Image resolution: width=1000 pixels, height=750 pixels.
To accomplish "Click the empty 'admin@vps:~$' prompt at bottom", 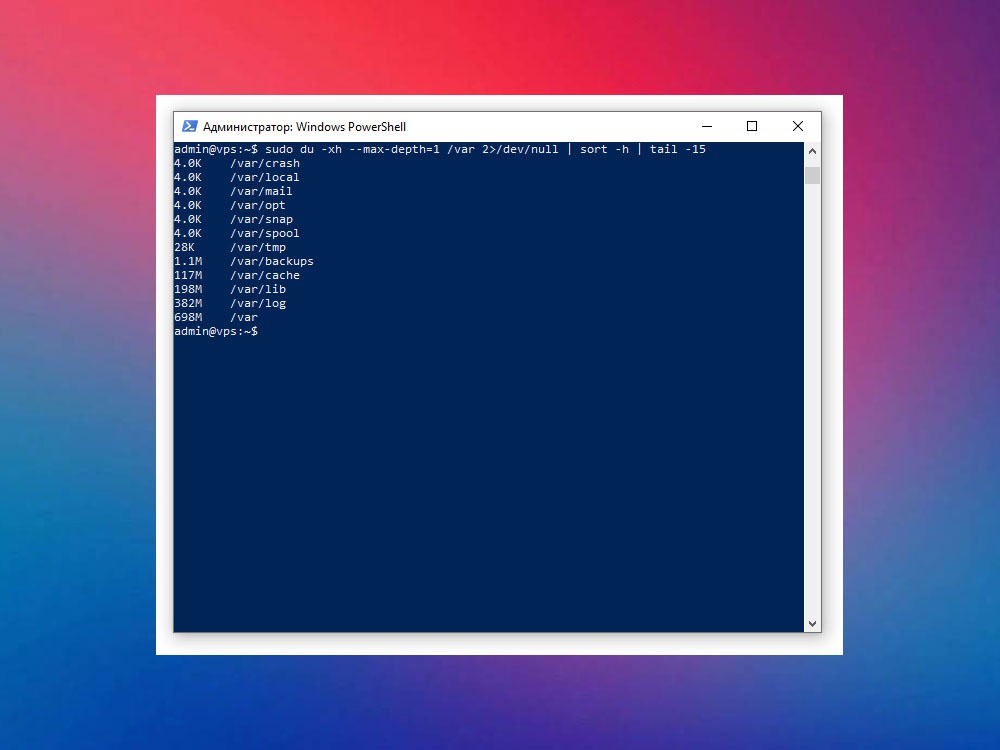I will (216, 332).
